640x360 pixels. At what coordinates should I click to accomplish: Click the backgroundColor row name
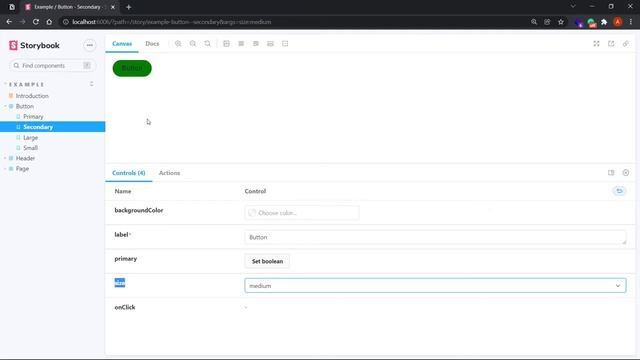[139, 210]
